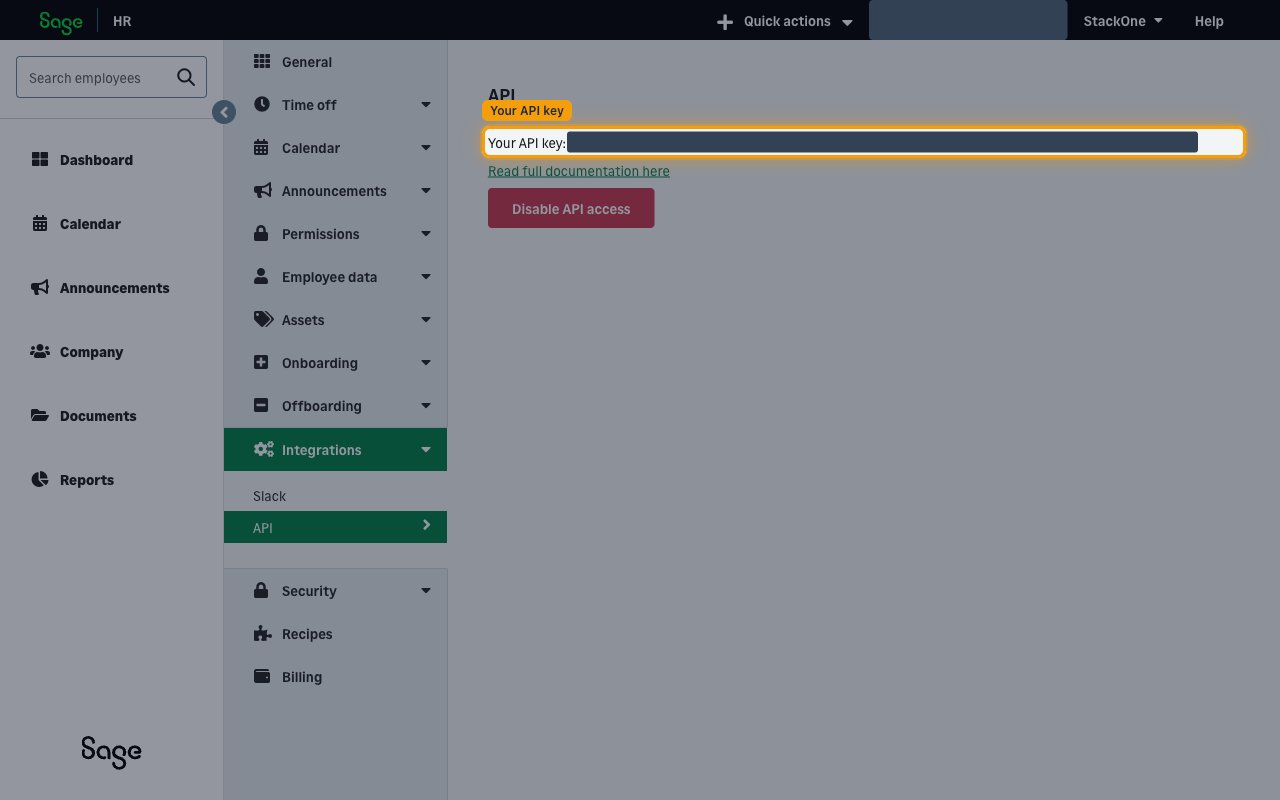
Task: Click the General grid icon in settings menu
Action: 262,62
